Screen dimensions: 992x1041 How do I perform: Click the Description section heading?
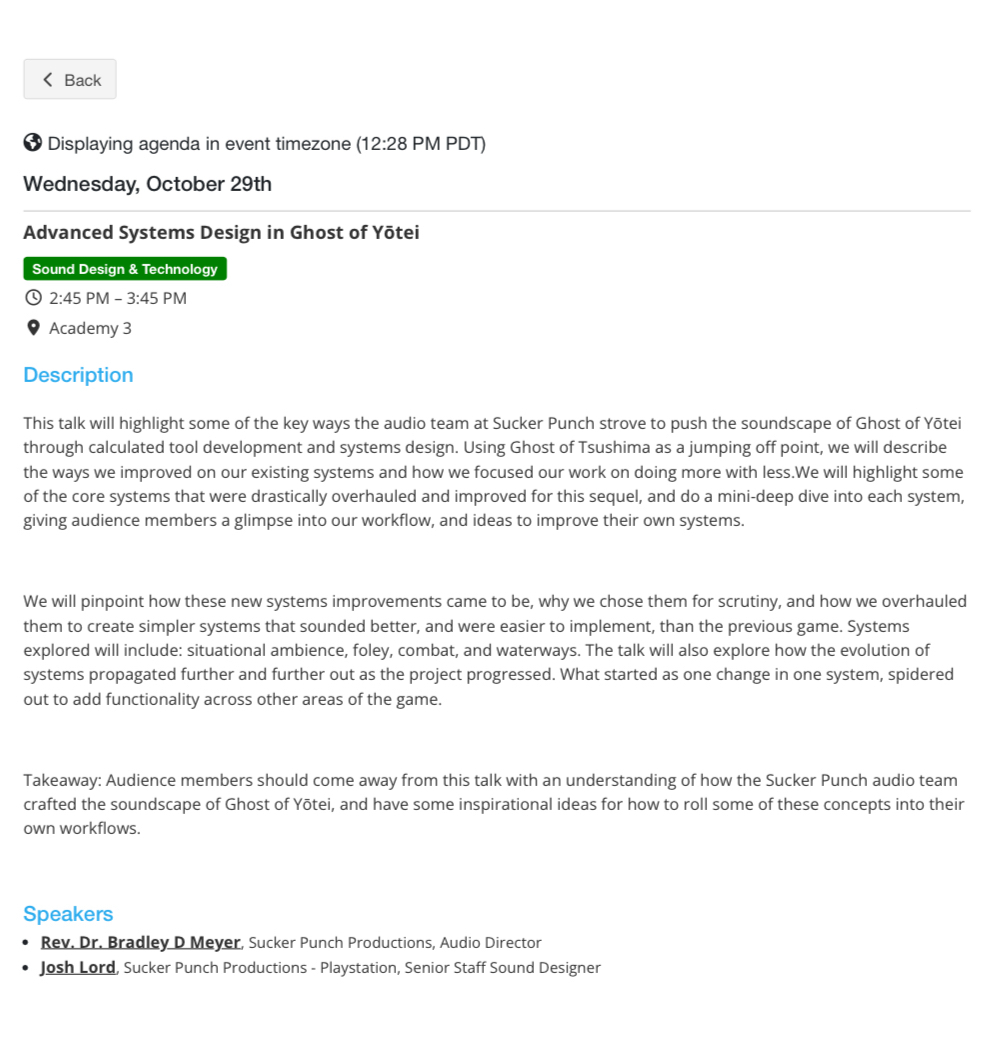(x=78, y=375)
